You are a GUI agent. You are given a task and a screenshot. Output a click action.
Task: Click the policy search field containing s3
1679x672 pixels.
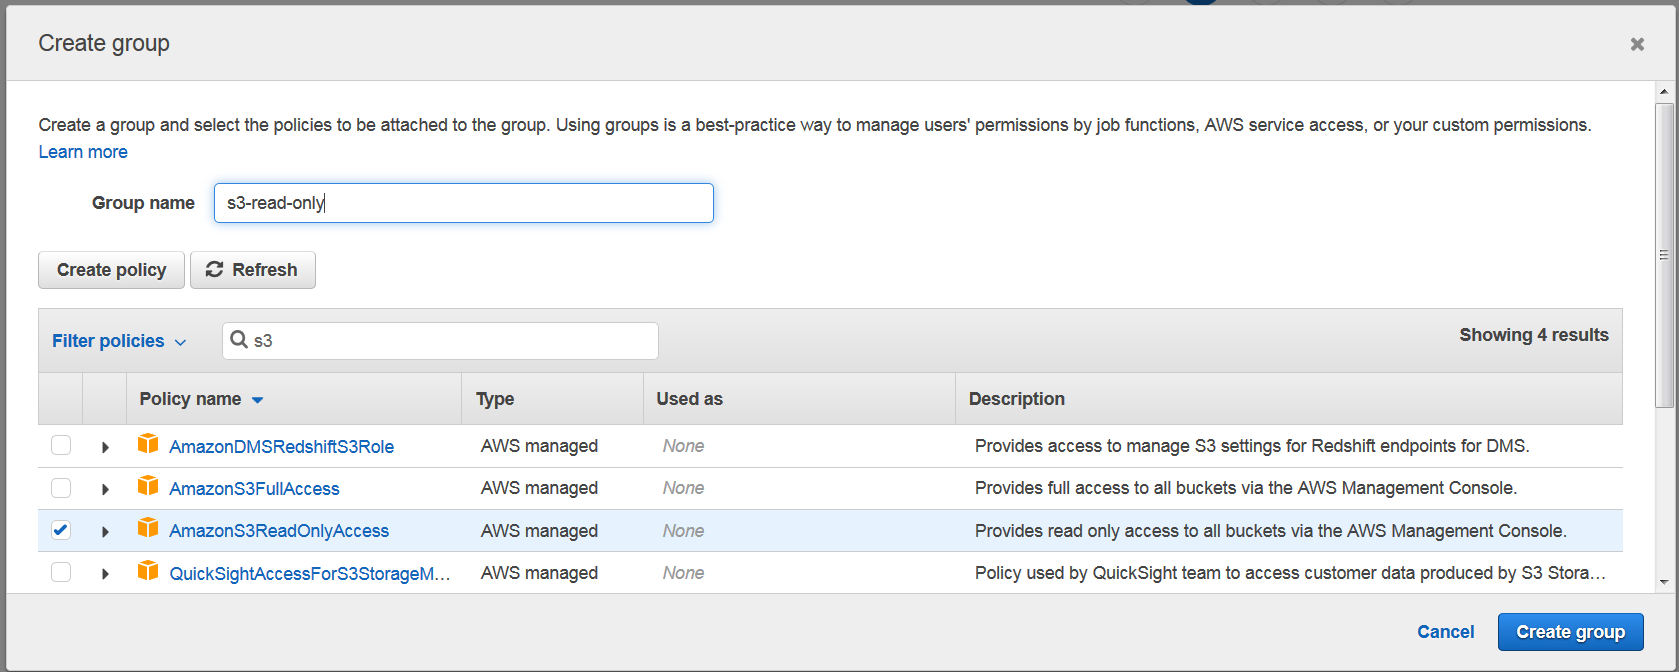440,341
